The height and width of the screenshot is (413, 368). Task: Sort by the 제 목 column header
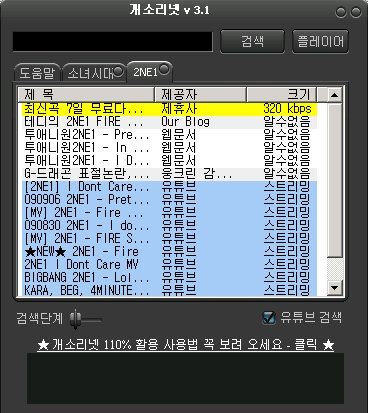click(x=86, y=95)
